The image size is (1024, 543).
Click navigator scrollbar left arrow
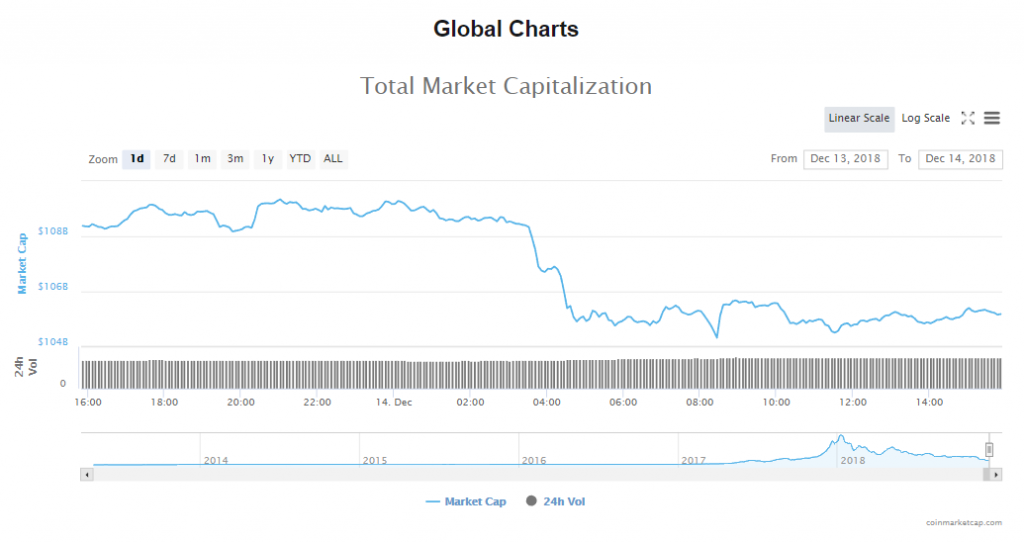coord(86,474)
